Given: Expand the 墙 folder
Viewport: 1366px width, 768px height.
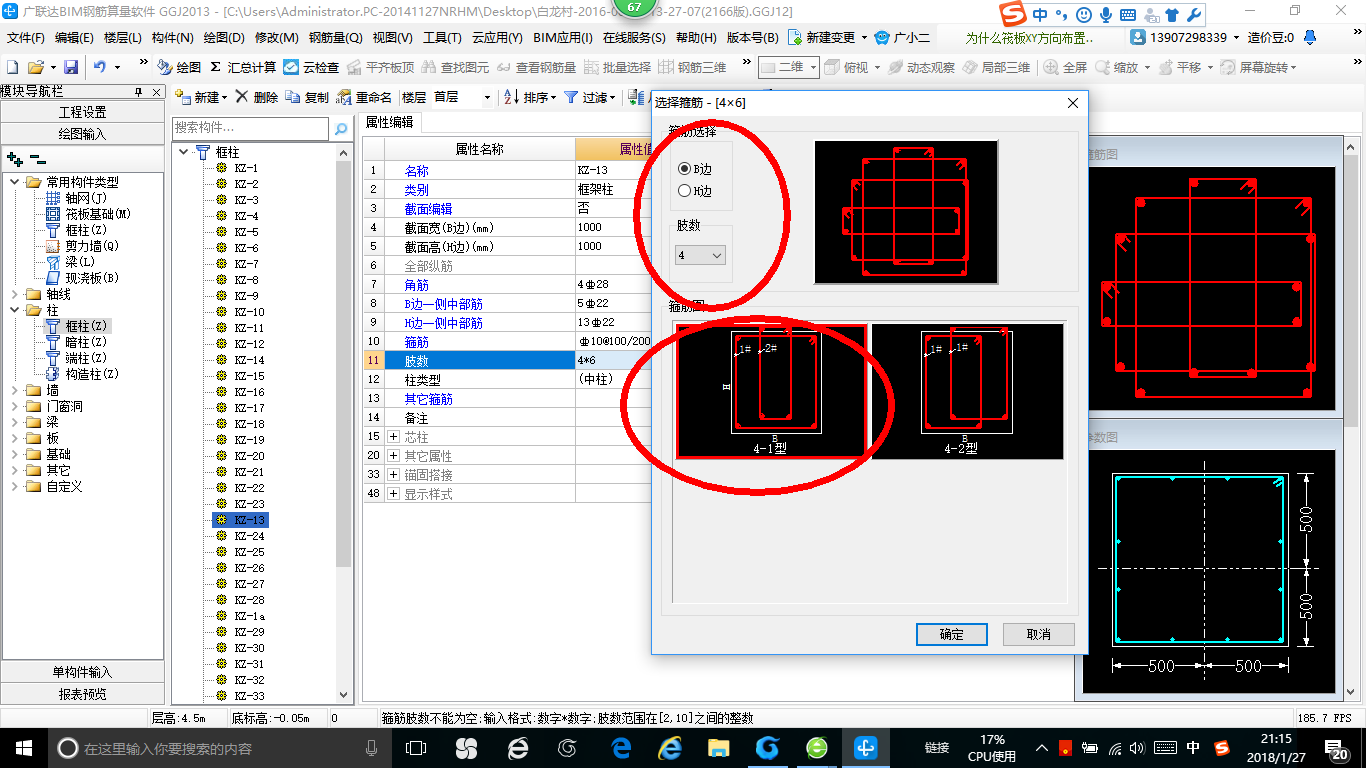Looking at the screenshot, I should tap(15, 390).
